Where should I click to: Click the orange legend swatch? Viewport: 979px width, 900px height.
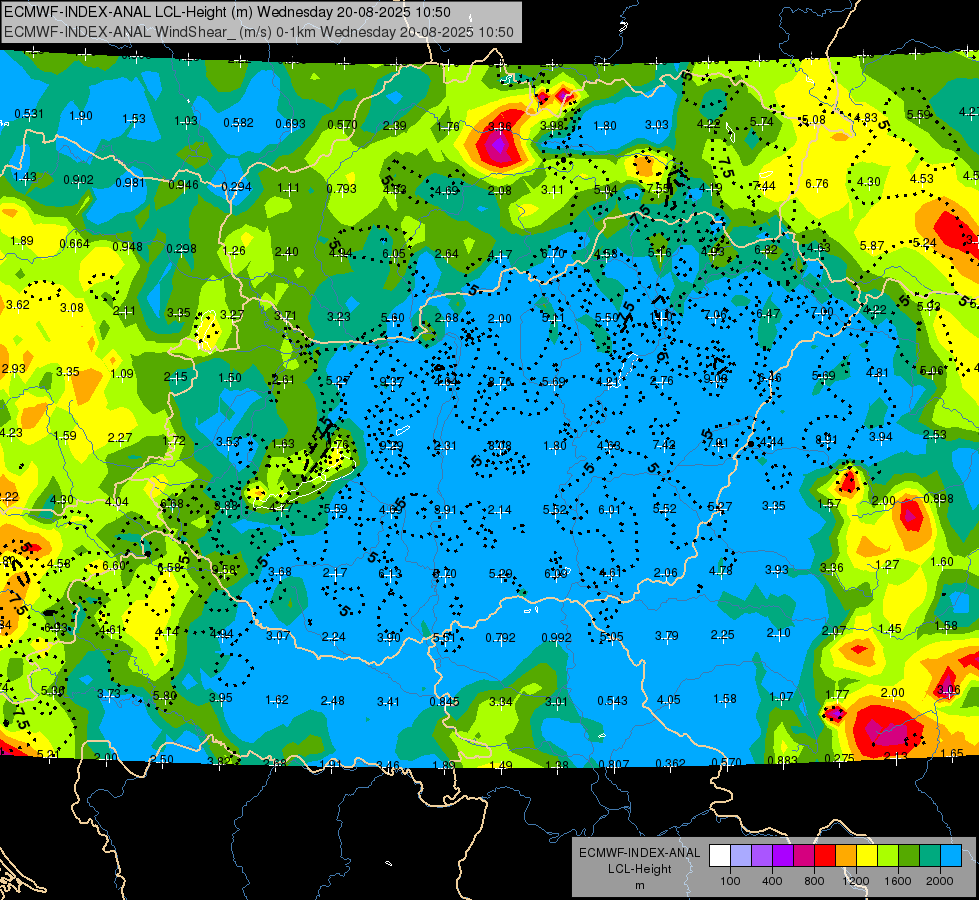click(x=846, y=856)
